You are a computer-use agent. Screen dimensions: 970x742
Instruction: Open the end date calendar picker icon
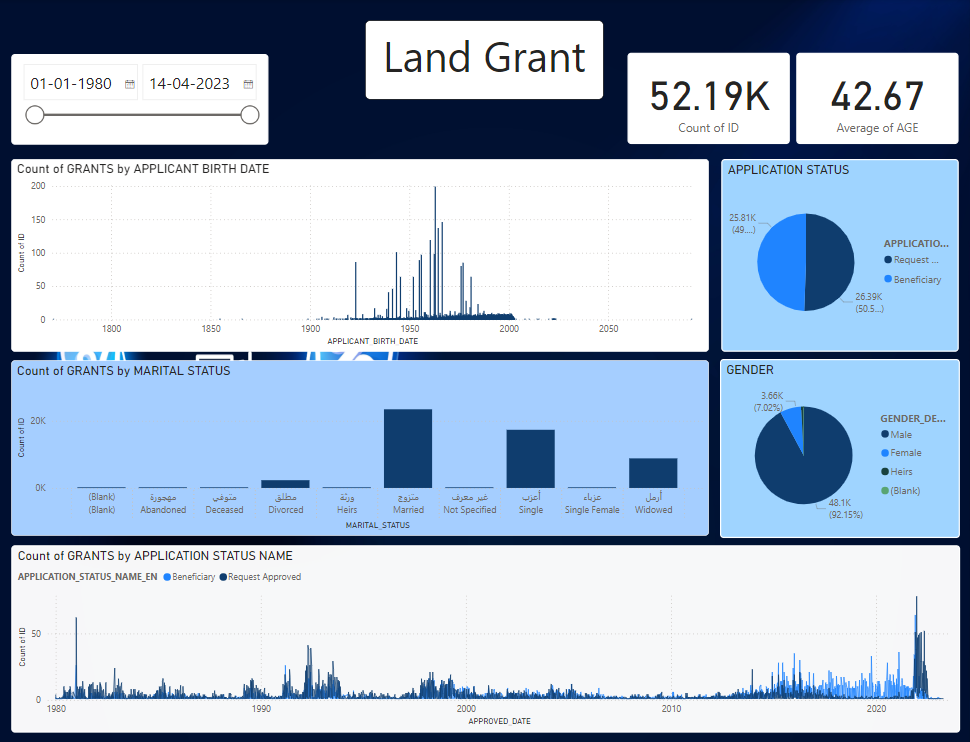tap(249, 85)
